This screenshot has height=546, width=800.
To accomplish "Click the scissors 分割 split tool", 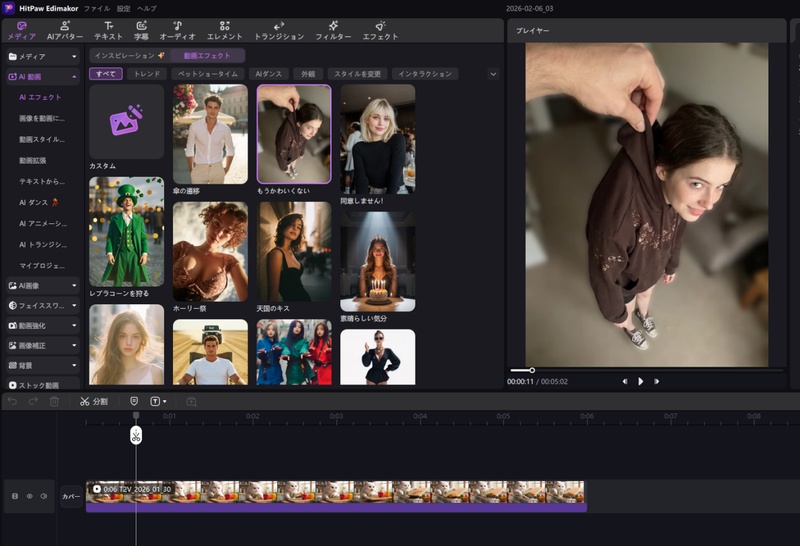I will tap(93, 401).
